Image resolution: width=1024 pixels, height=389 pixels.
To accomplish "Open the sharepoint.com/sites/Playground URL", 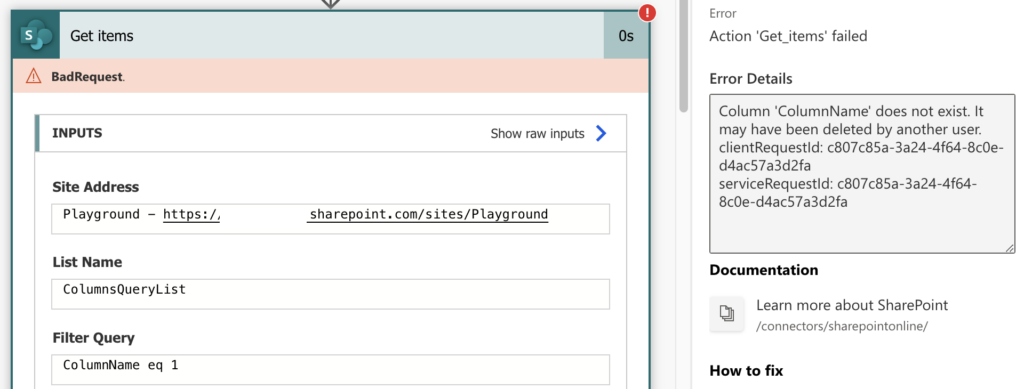I will click(x=428, y=215).
